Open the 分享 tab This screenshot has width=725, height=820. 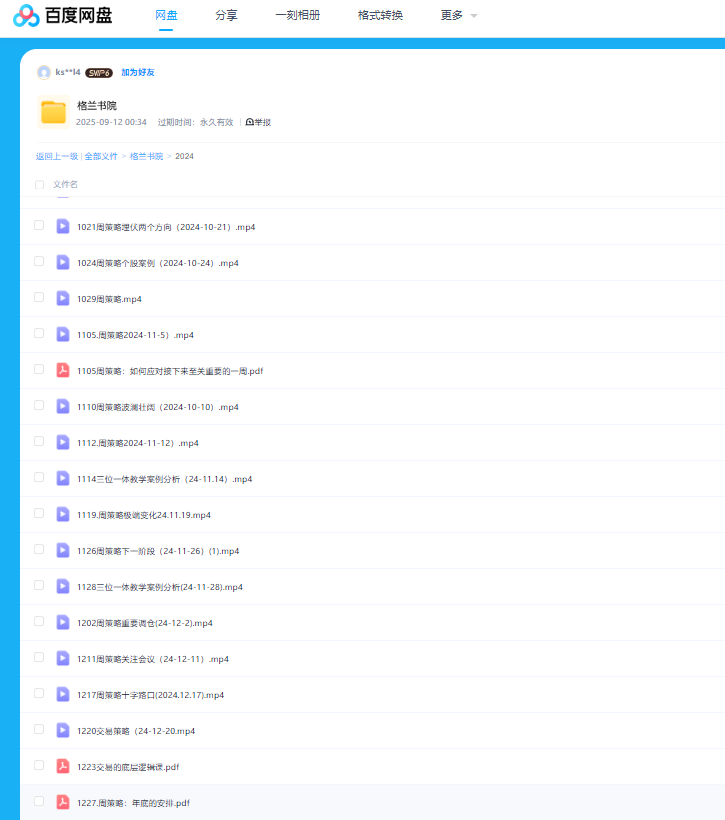click(x=226, y=16)
